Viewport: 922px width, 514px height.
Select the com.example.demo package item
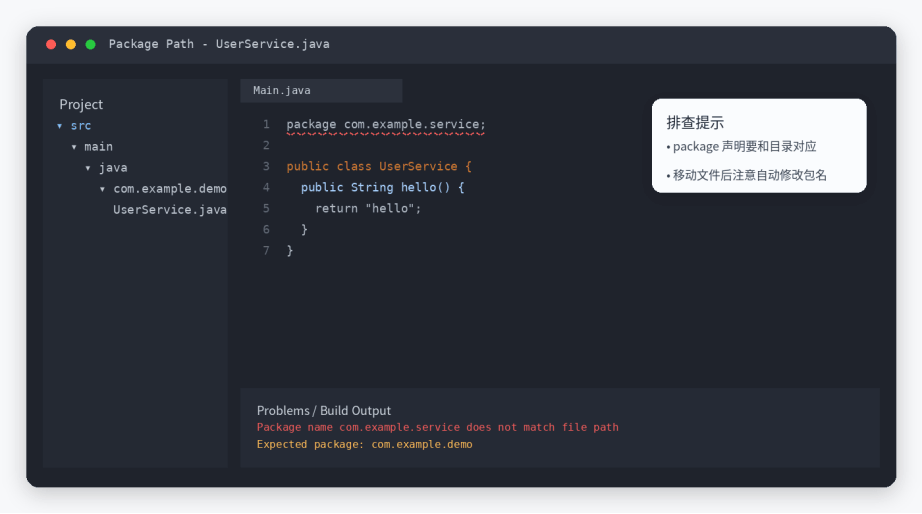[169, 189]
